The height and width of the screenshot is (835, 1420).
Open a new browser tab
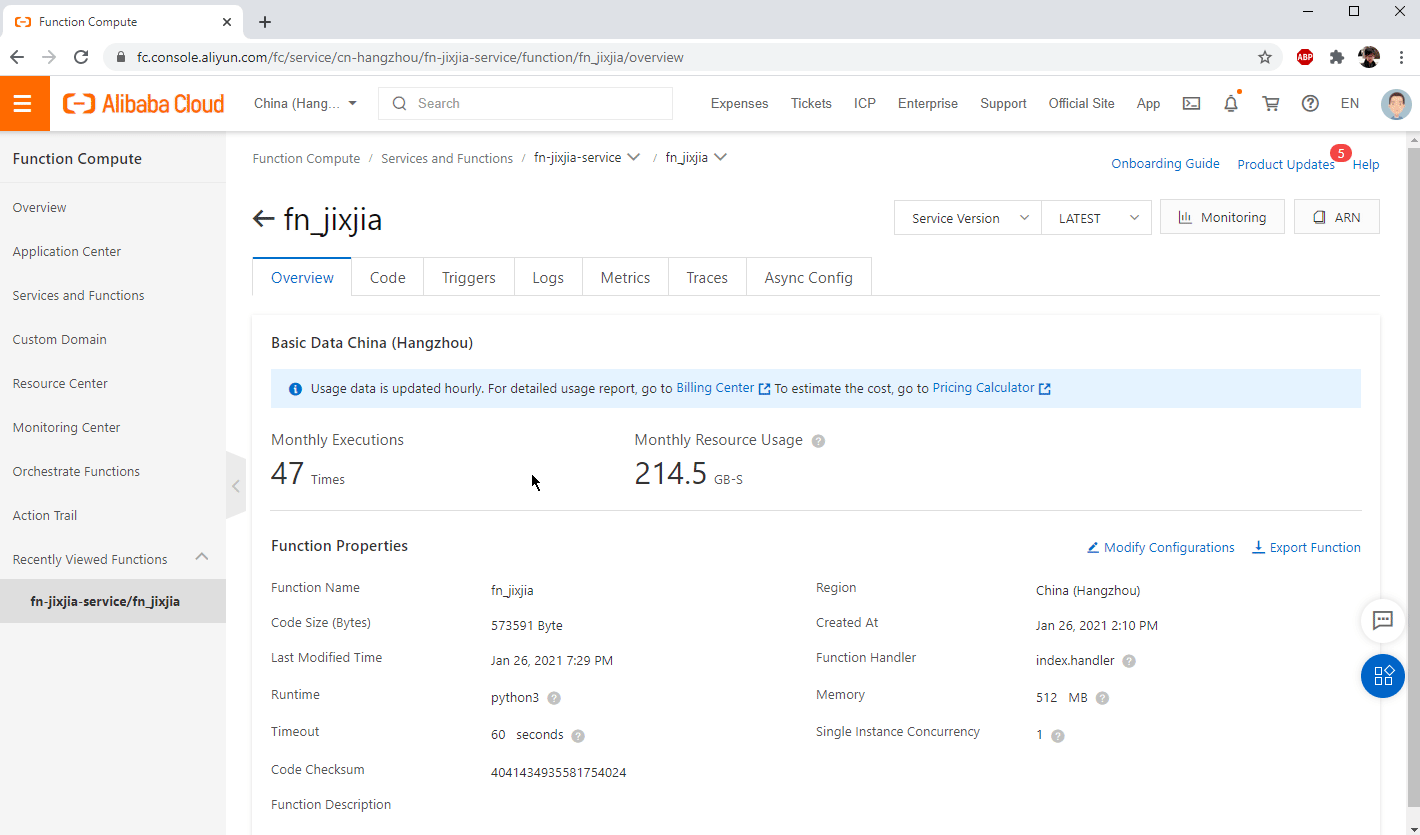[265, 22]
